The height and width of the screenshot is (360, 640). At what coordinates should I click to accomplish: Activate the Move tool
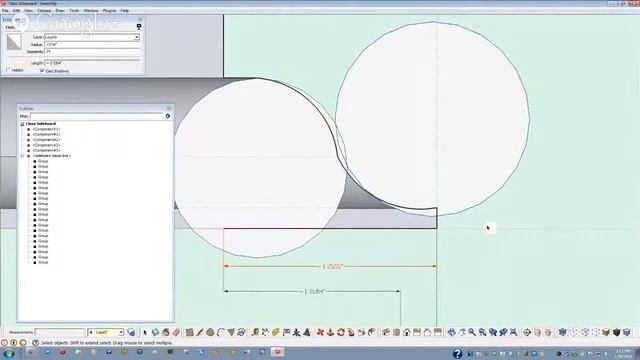click(320, 333)
